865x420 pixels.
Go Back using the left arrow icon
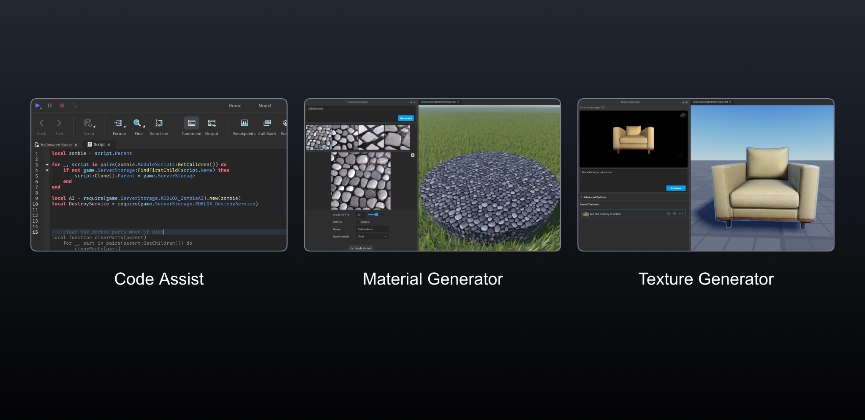(41, 123)
